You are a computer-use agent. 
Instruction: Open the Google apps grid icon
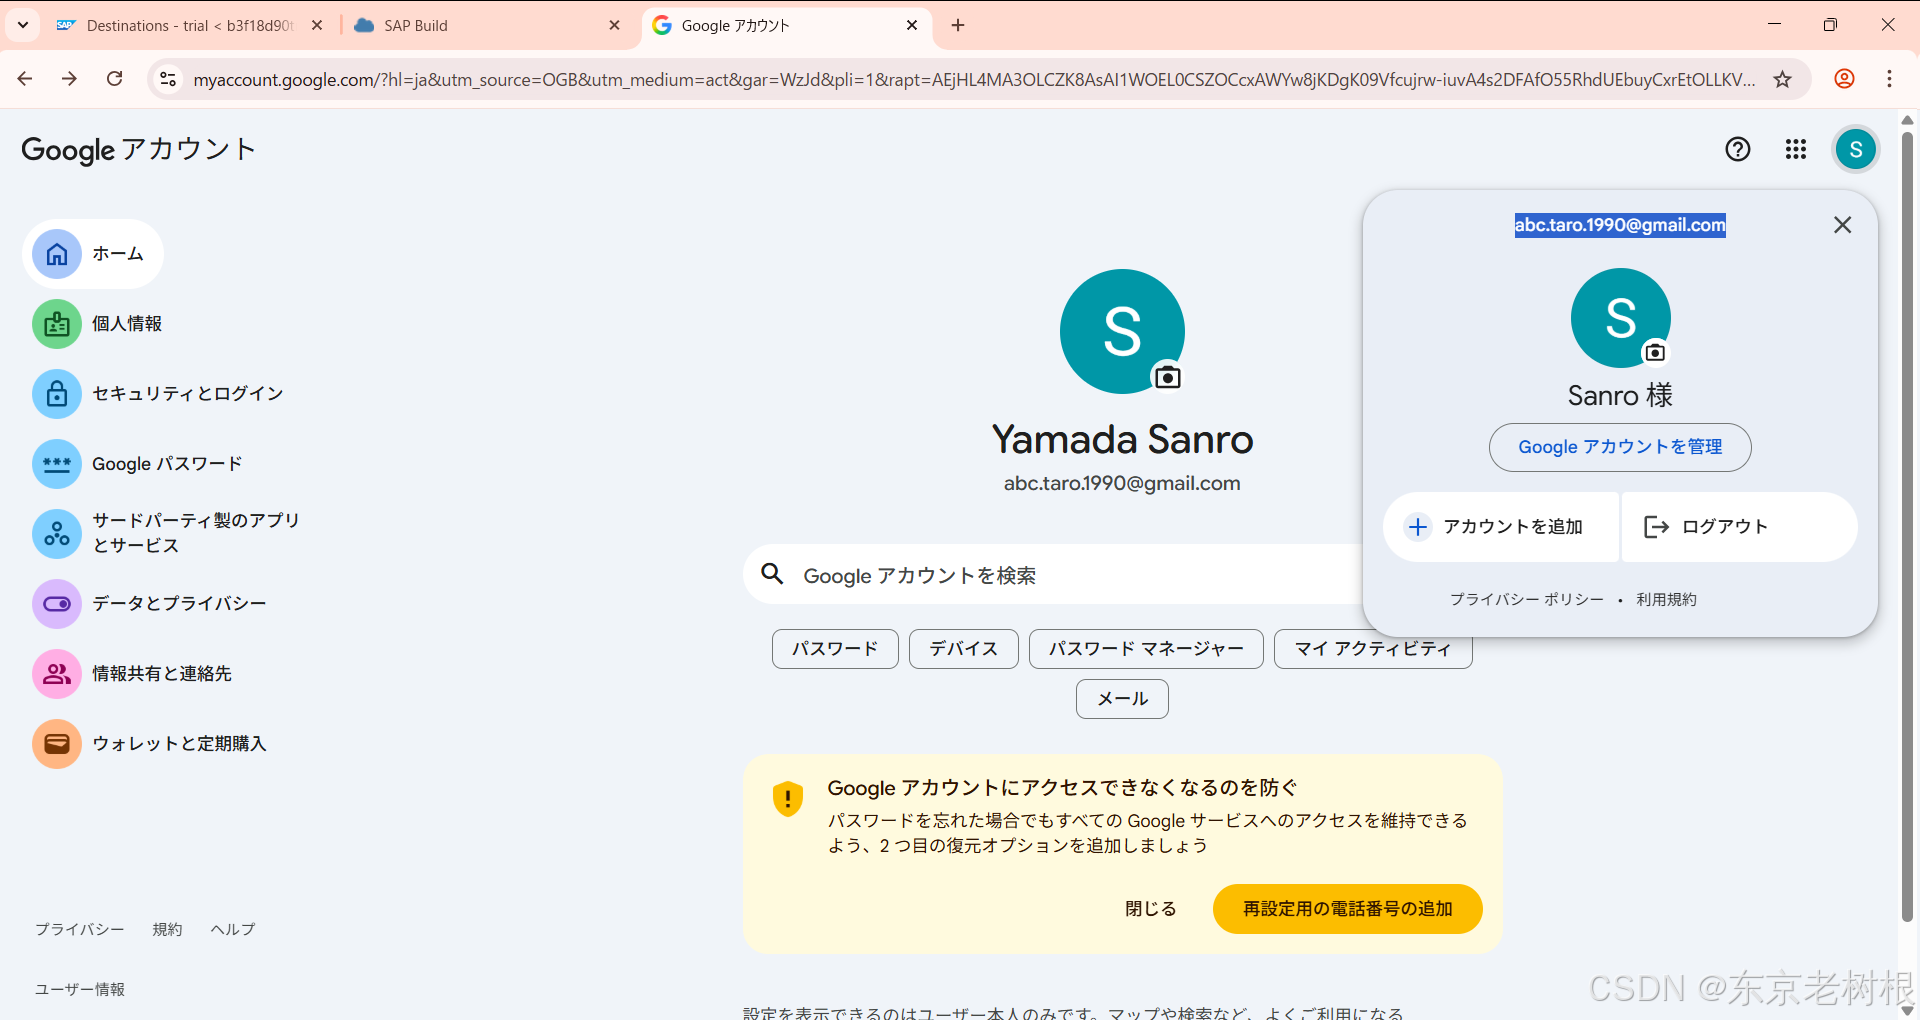pyautogui.click(x=1796, y=149)
